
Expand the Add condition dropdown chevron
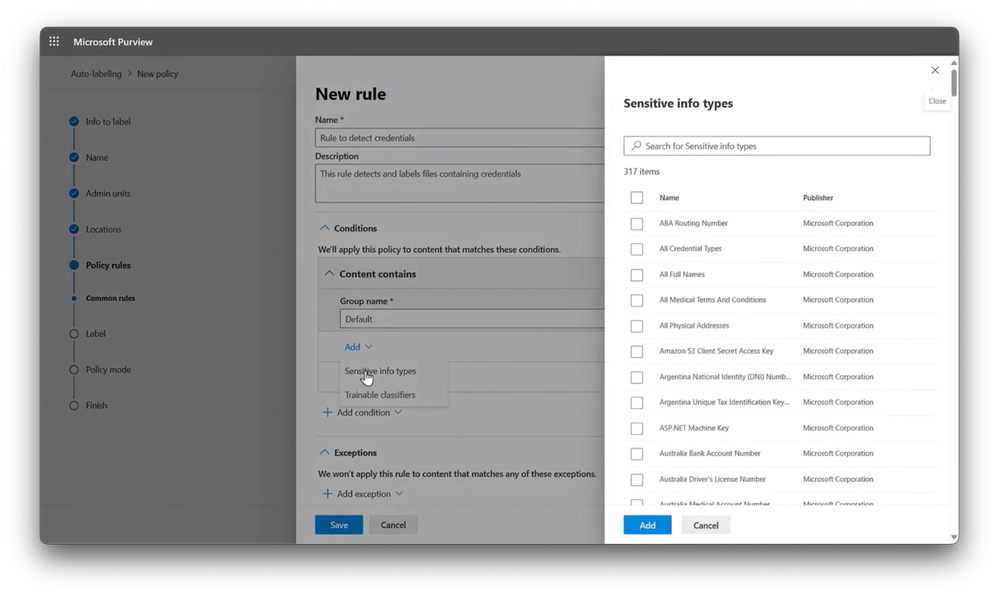398,412
